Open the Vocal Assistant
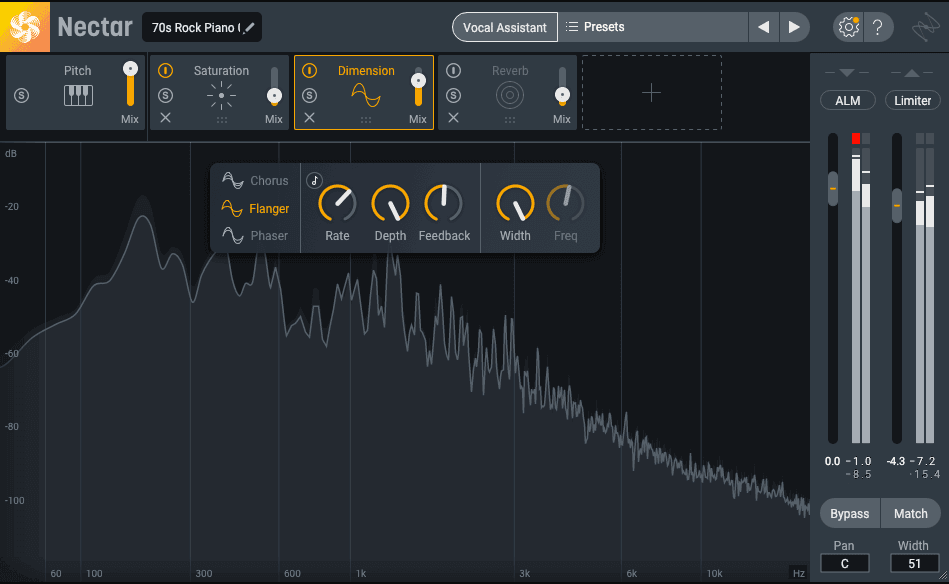The image size is (949, 584). click(x=505, y=27)
